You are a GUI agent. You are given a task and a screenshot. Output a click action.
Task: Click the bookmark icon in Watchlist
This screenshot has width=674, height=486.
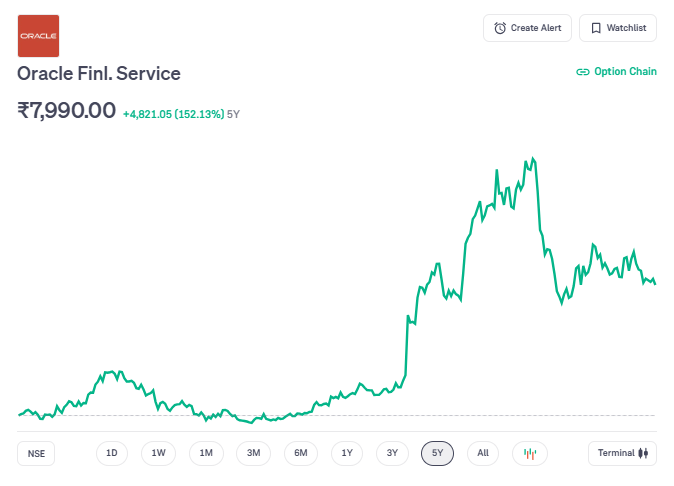pos(596,28)
